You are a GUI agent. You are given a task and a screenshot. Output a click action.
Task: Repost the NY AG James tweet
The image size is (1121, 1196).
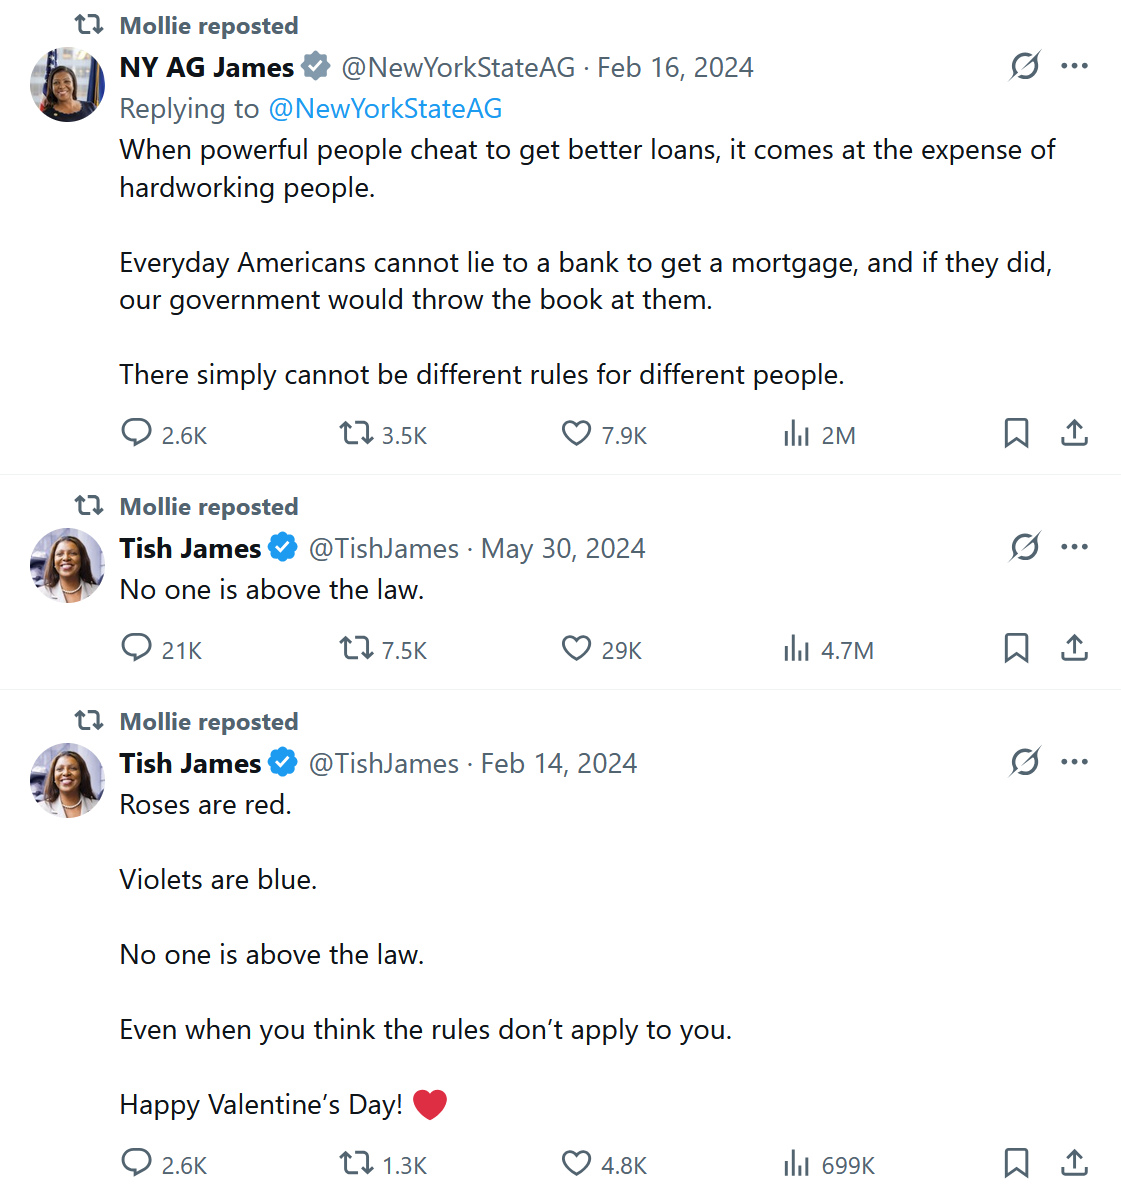click(356, 433)
